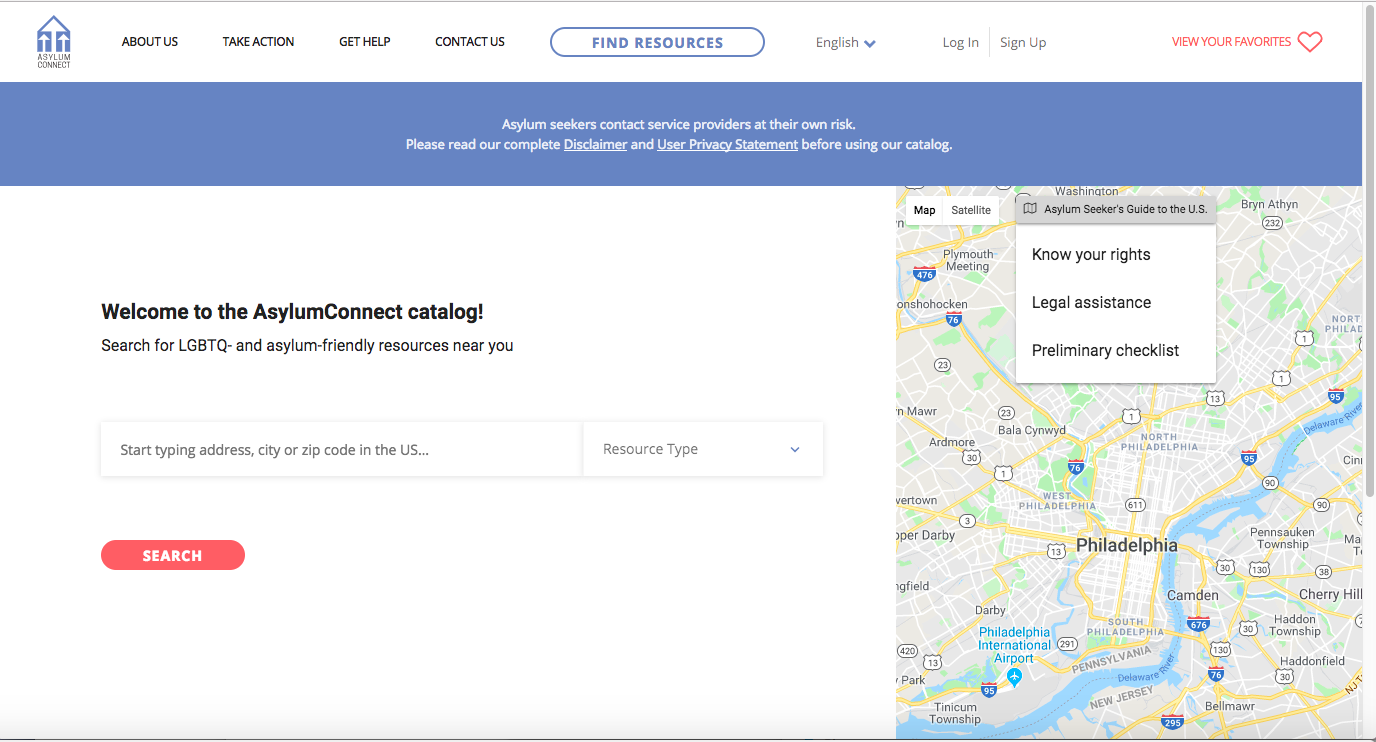Click the Tinicum Township map label

955,713
